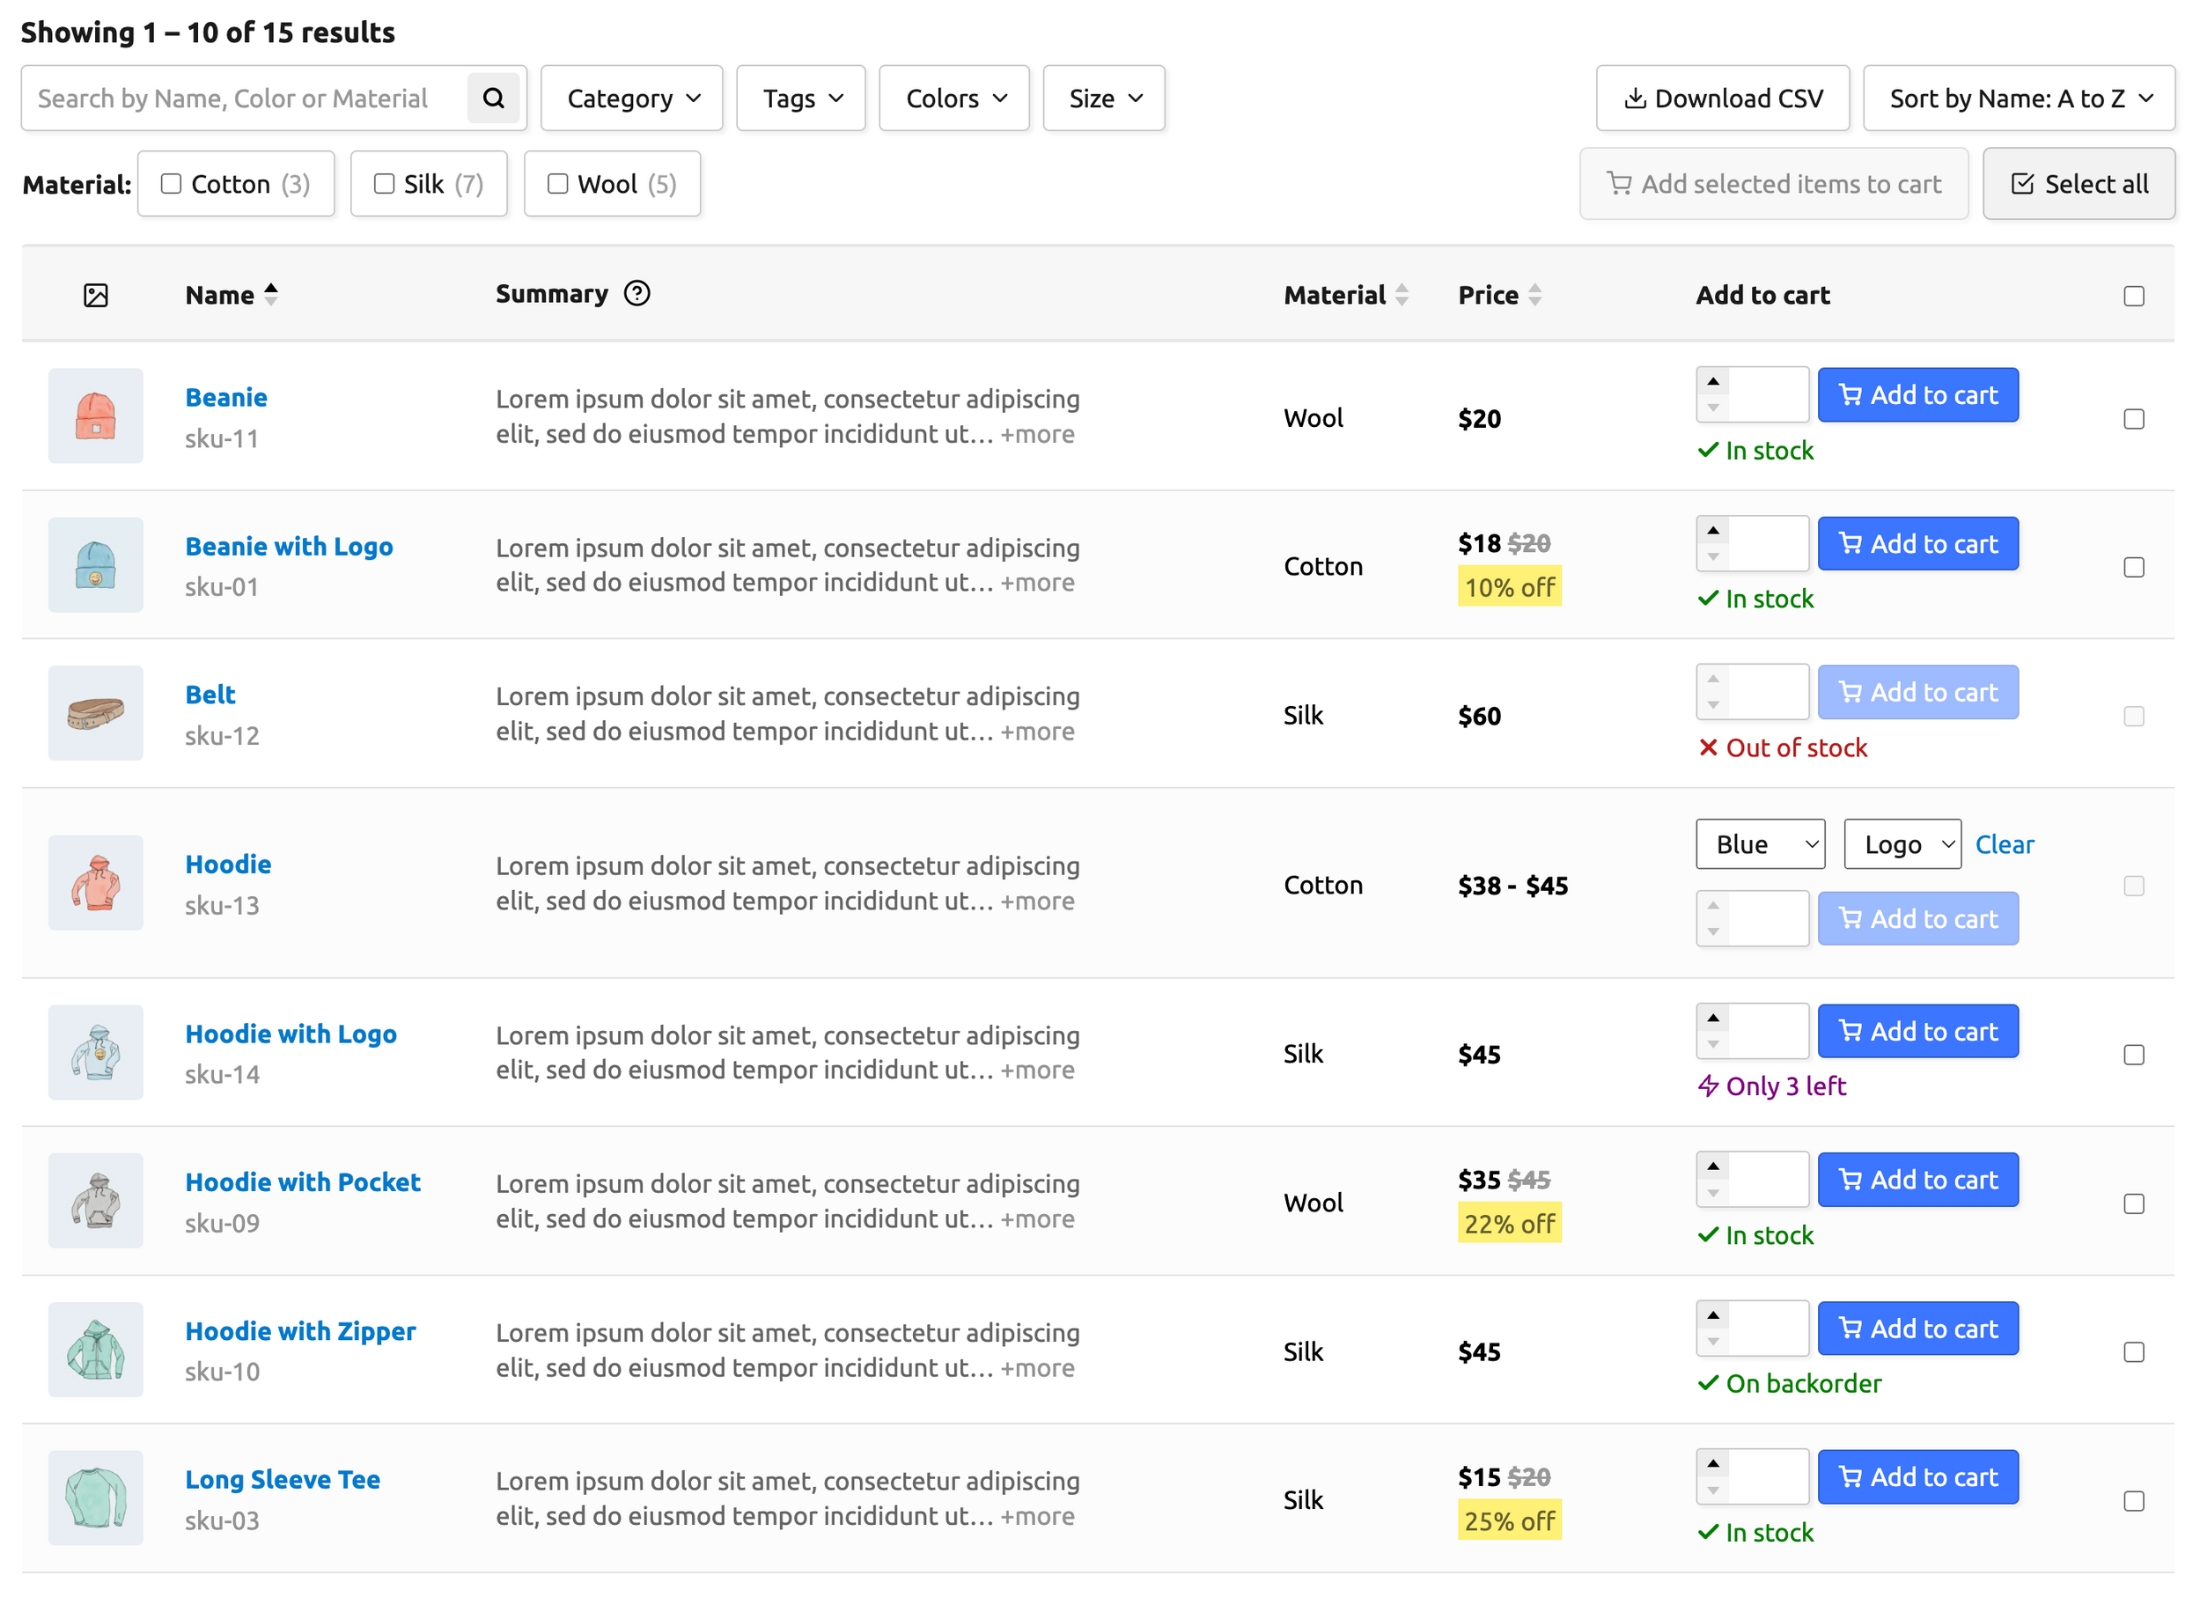Click the Download CSV button

tap(1723, 98)
